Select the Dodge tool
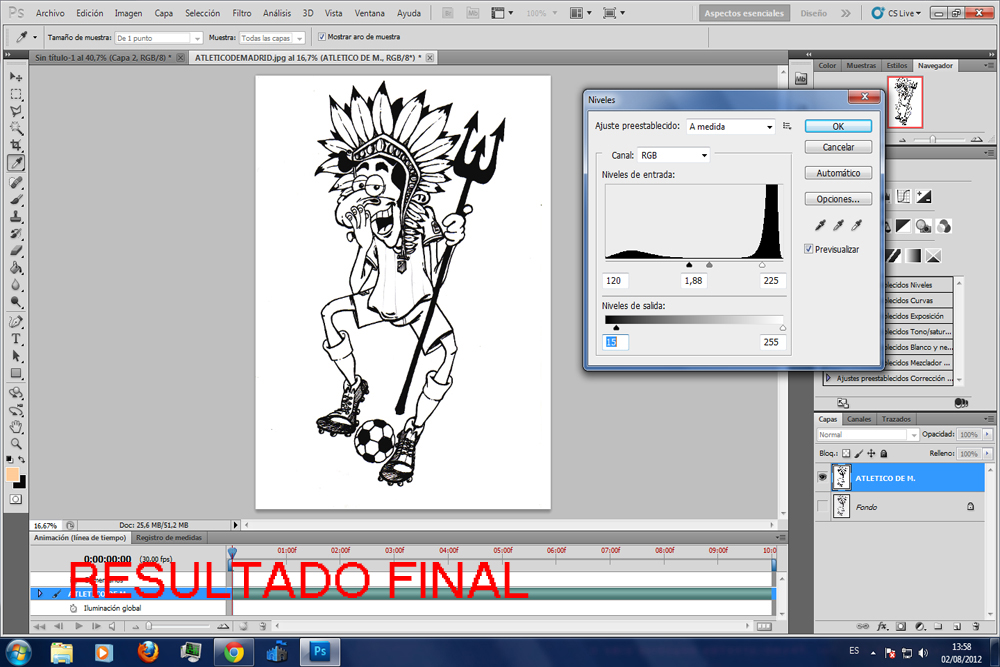1000x667 pixels. tap(16, 302)
